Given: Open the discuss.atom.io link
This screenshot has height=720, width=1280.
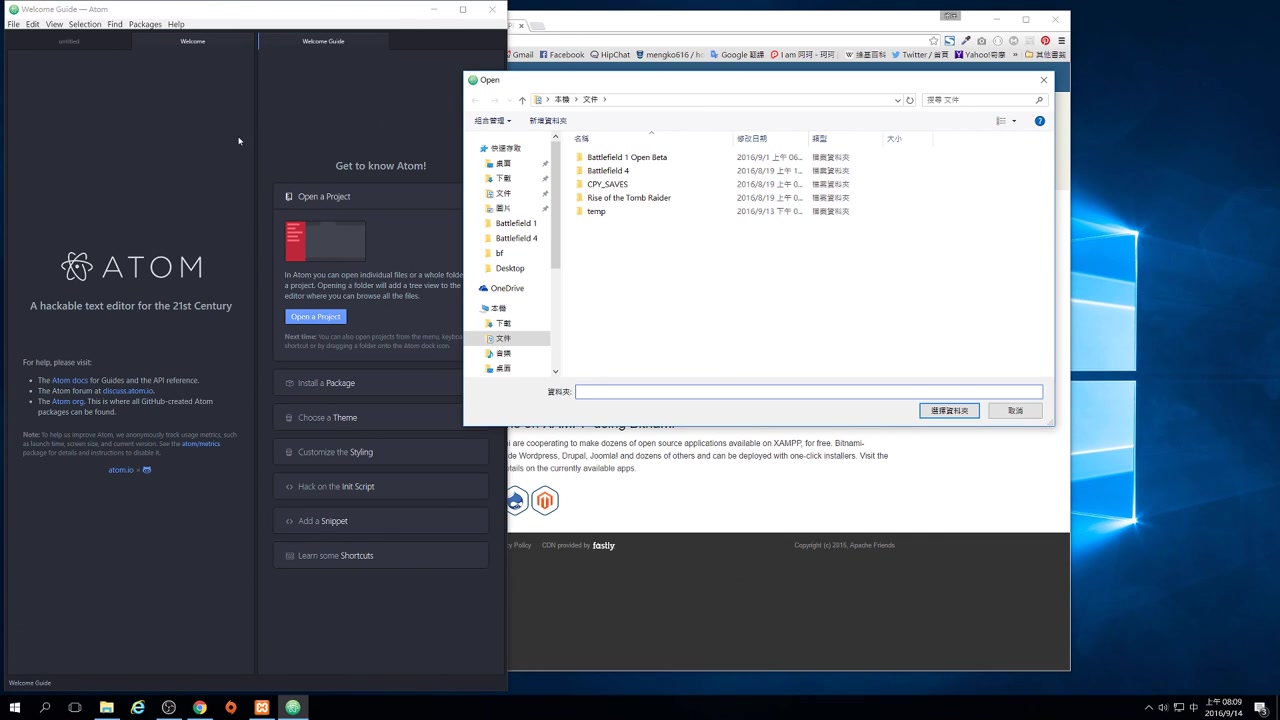Looking at the screenshot, I should click(x=128, y=391).
